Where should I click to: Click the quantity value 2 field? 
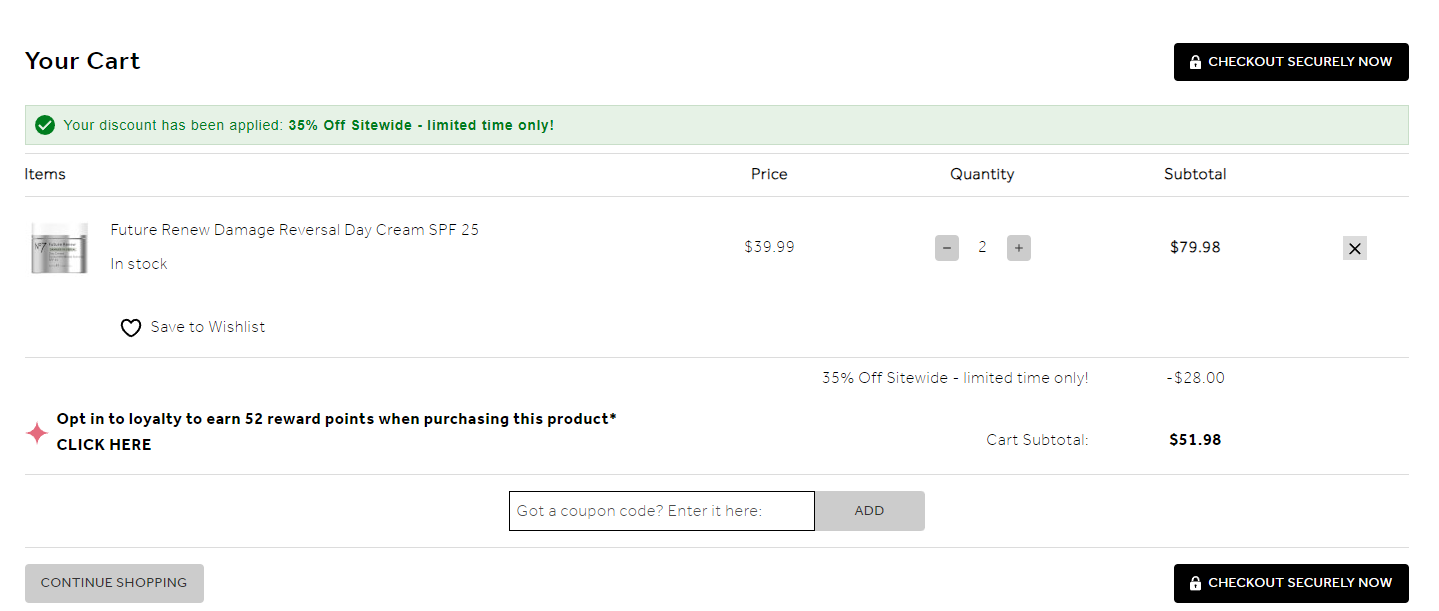tap(982, 248)
